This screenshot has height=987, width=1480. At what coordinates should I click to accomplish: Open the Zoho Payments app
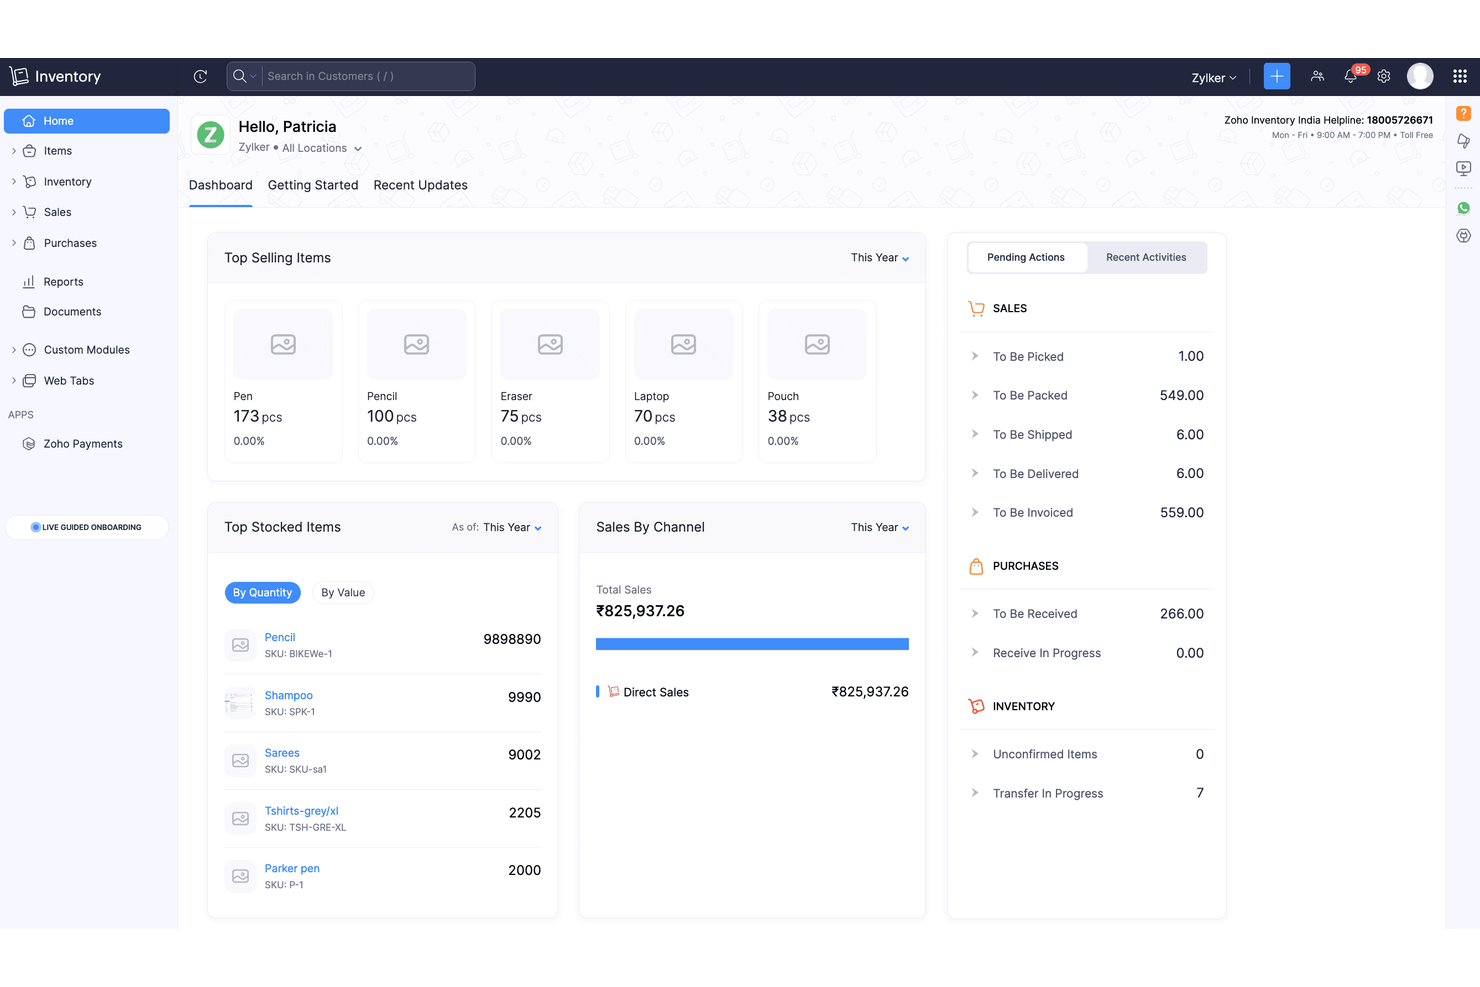tap(84, 443)
